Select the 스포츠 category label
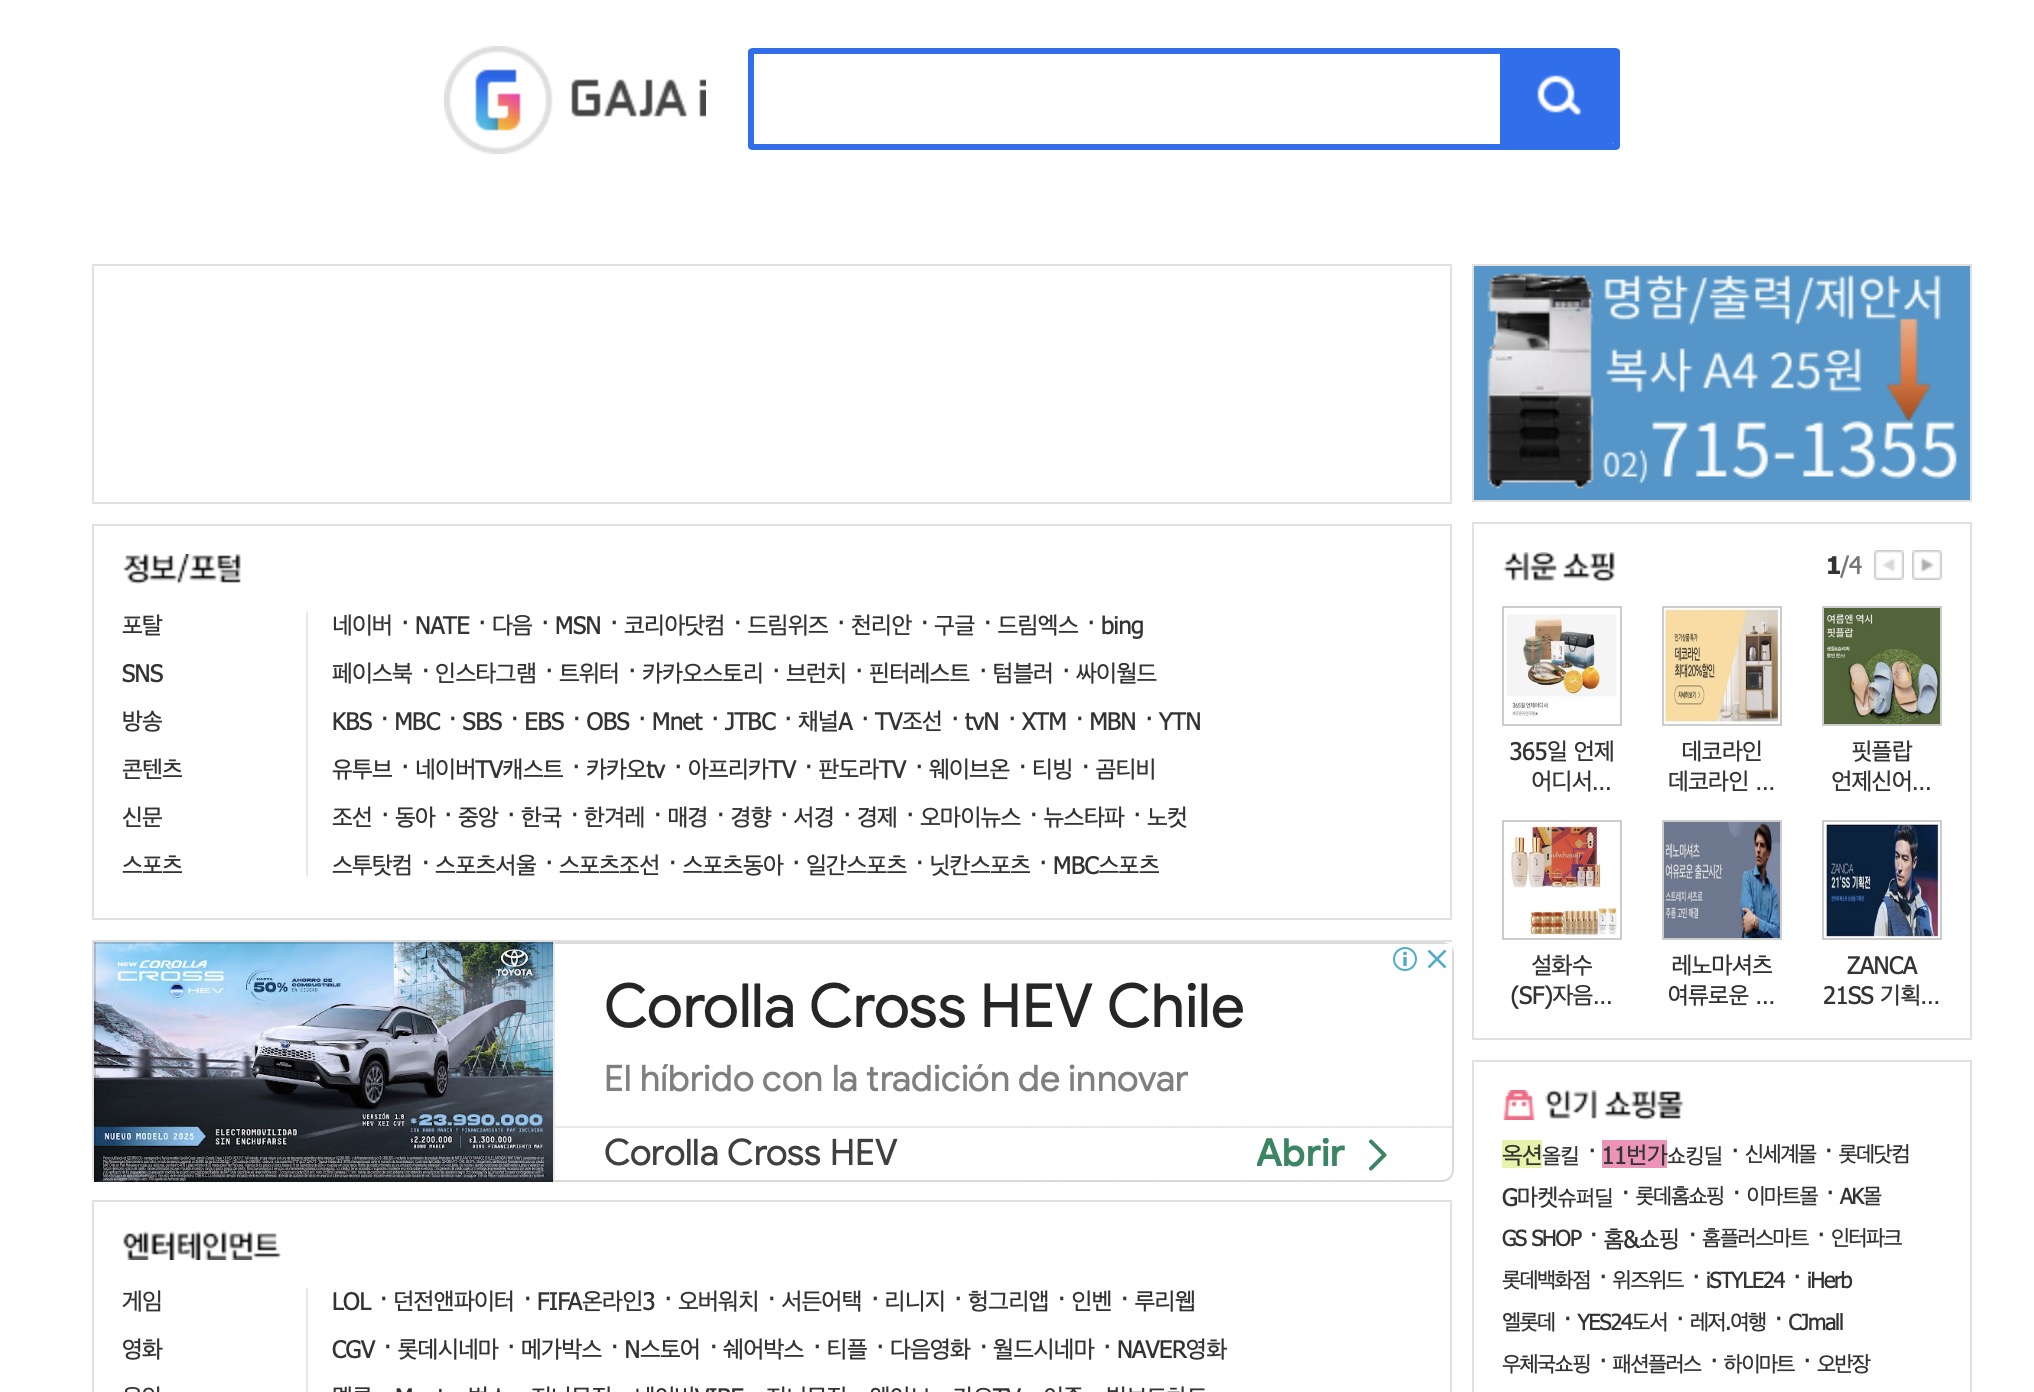 (152, 864)
